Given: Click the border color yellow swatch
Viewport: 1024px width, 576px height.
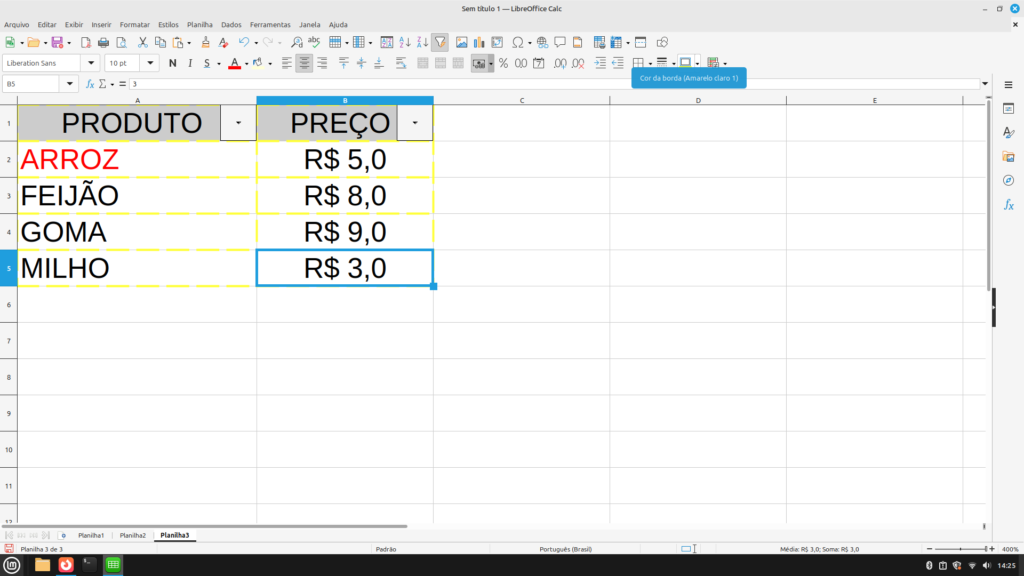Looking at the screenshot, I should 685,63.
